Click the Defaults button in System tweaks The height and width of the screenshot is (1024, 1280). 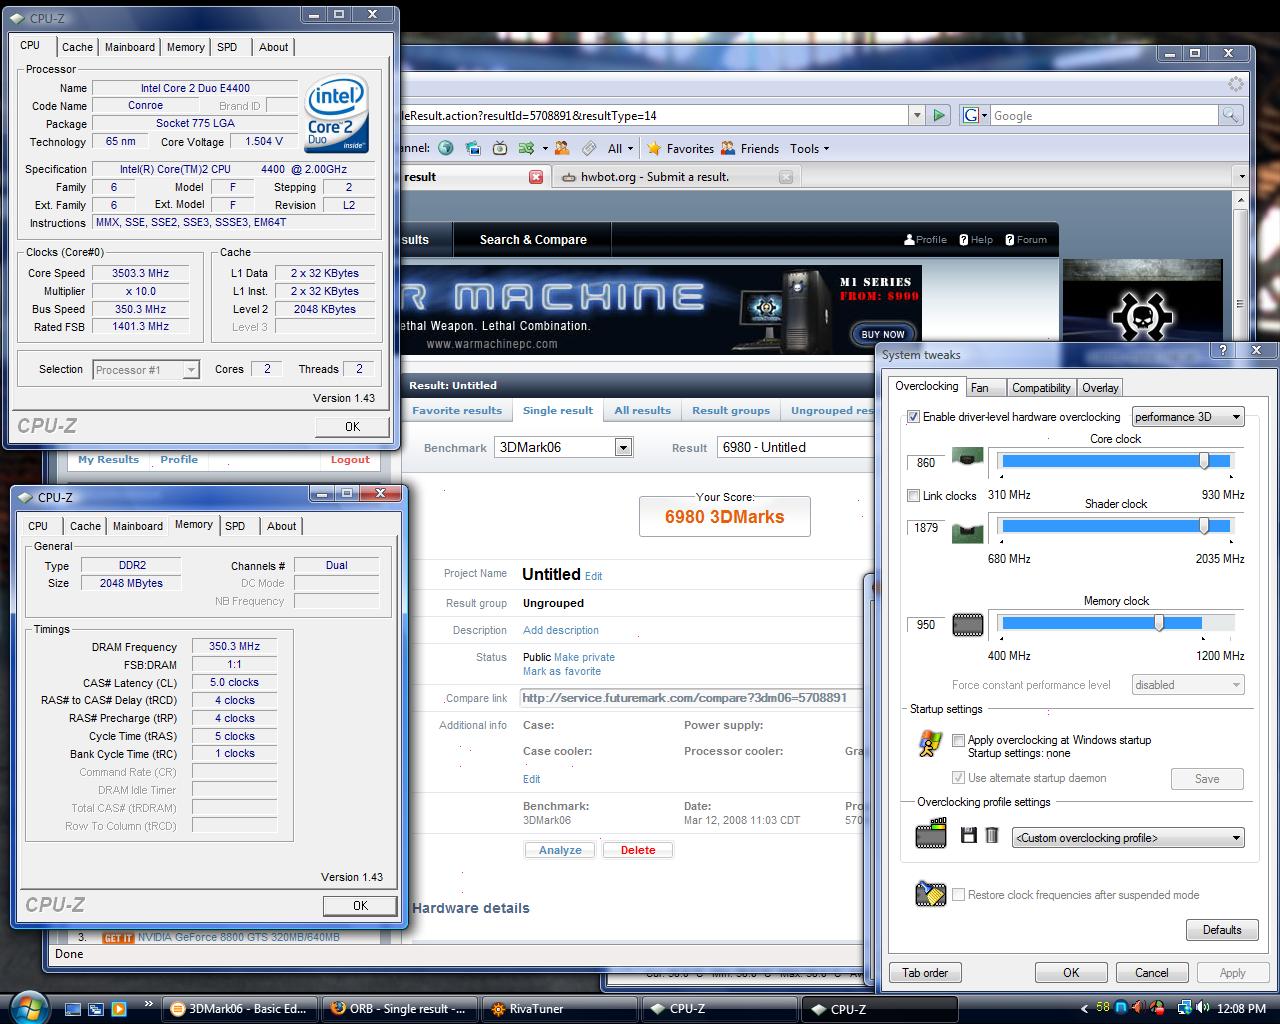coord(1221,930)
